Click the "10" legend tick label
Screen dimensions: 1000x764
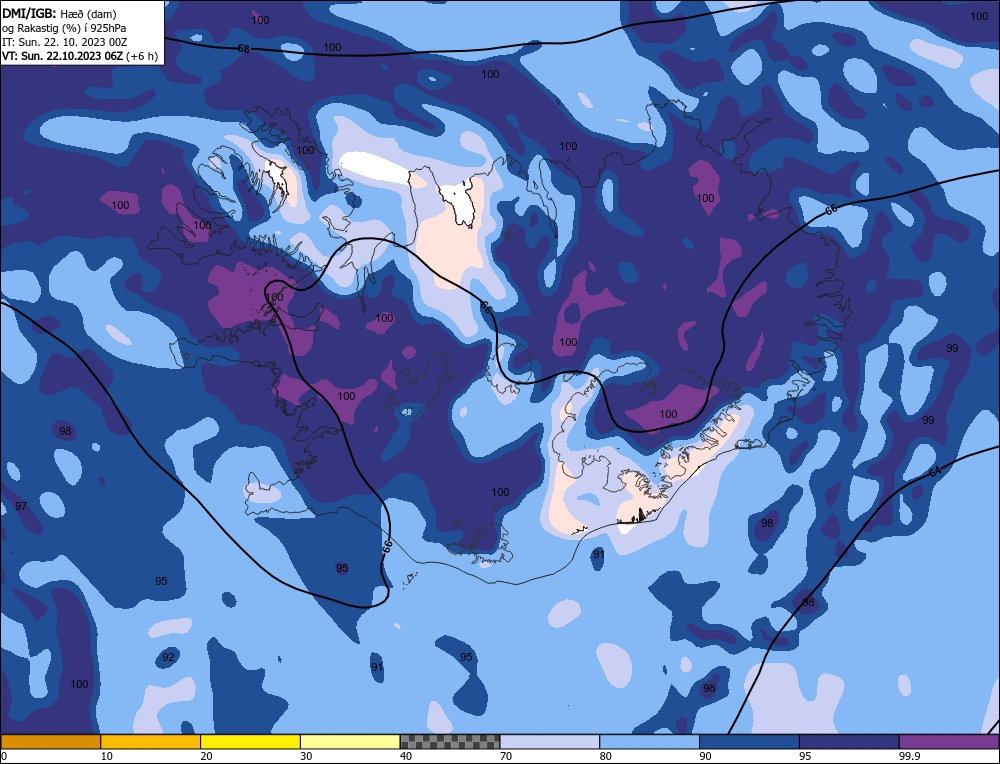(107, 756)
